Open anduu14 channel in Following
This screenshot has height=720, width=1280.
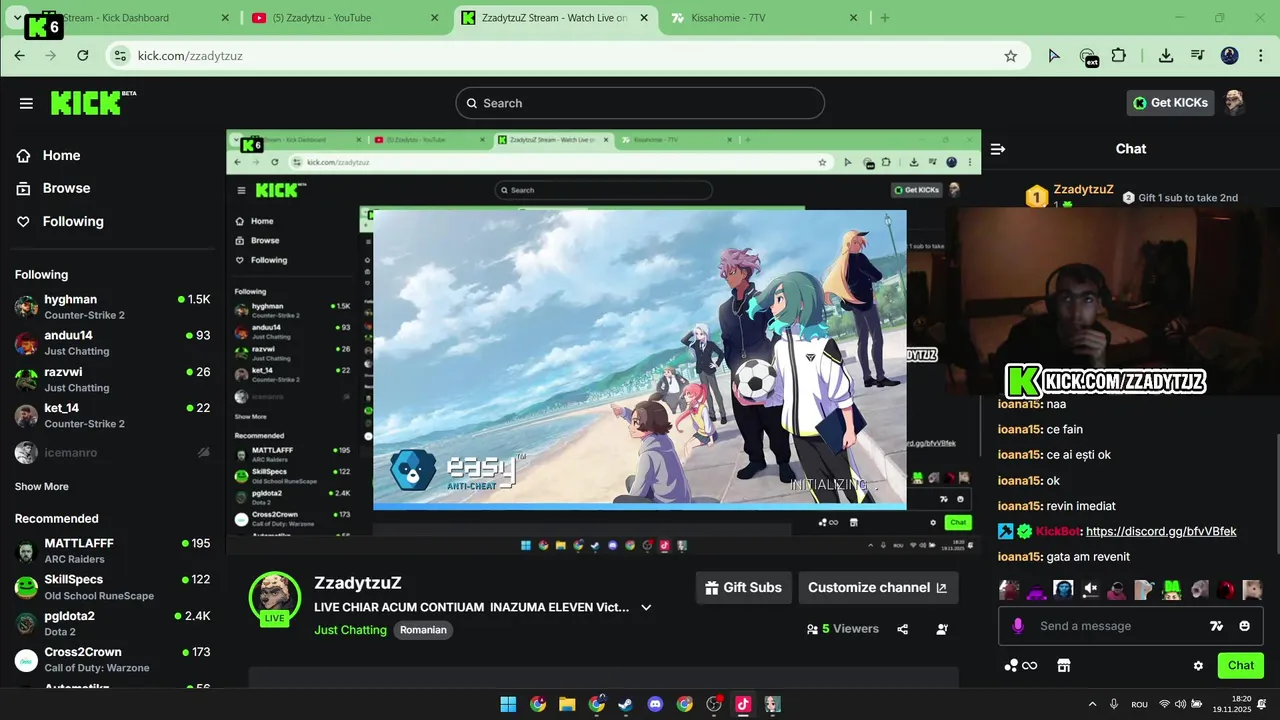pyautogui.click(x=112, y=343)
